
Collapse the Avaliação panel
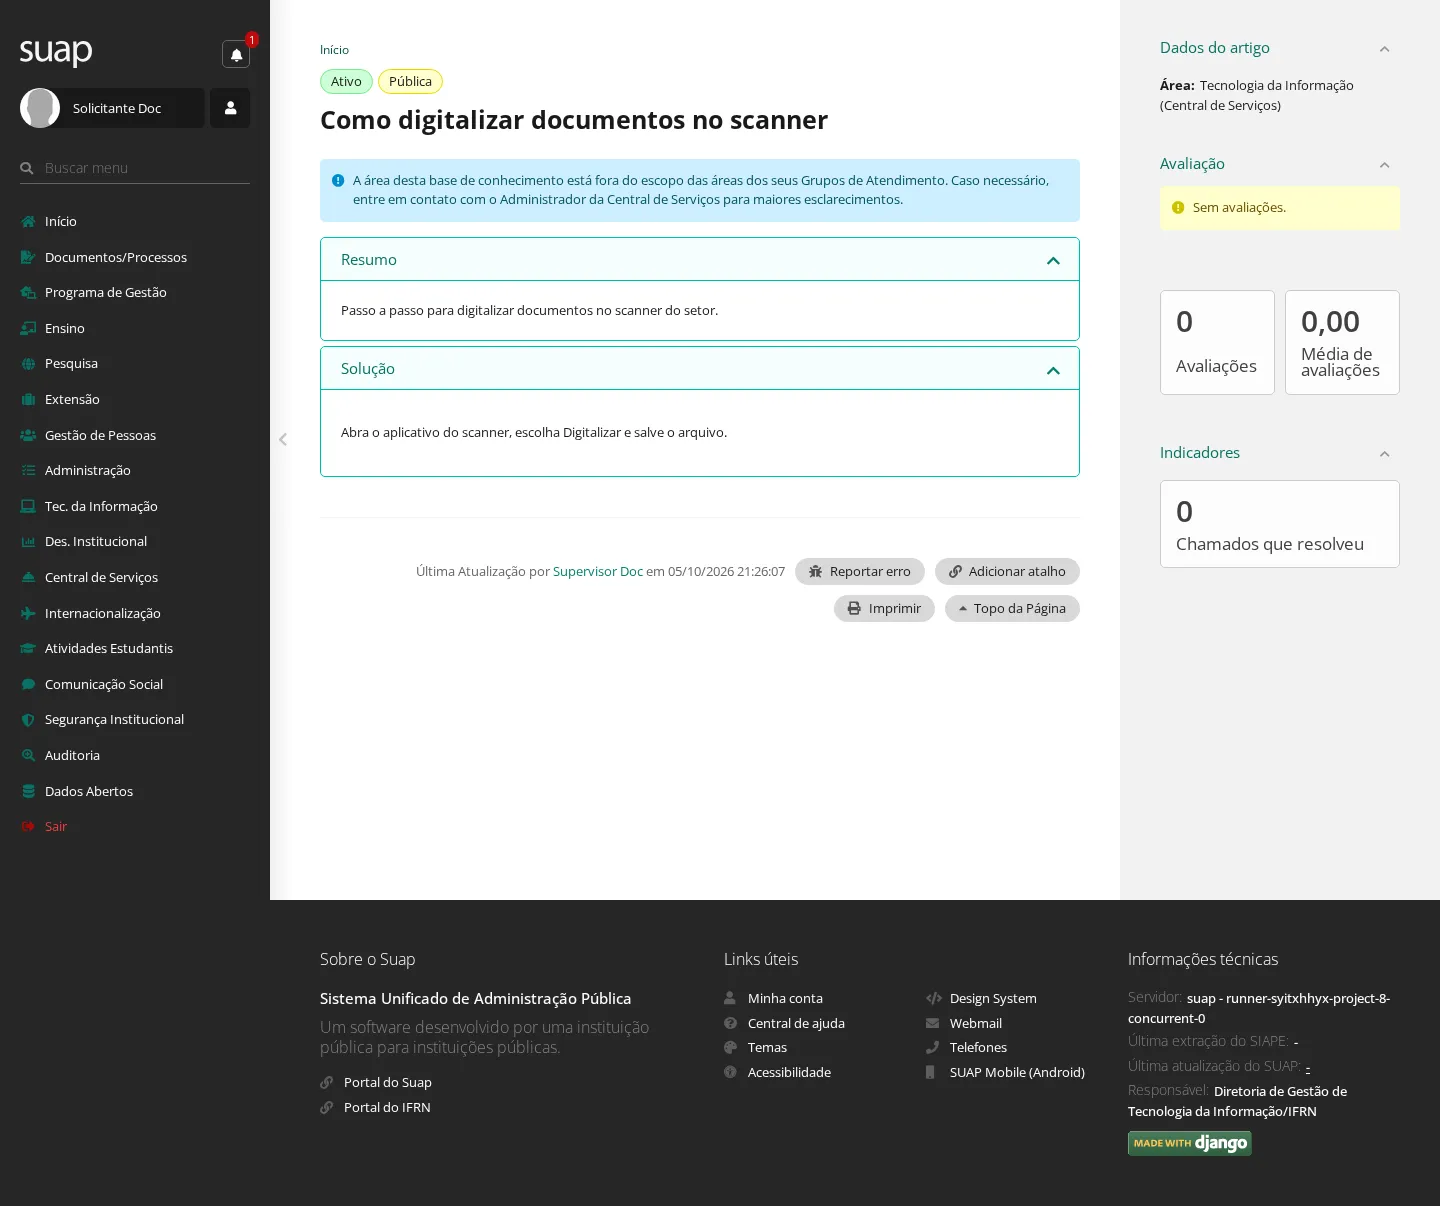(1384, 165)
